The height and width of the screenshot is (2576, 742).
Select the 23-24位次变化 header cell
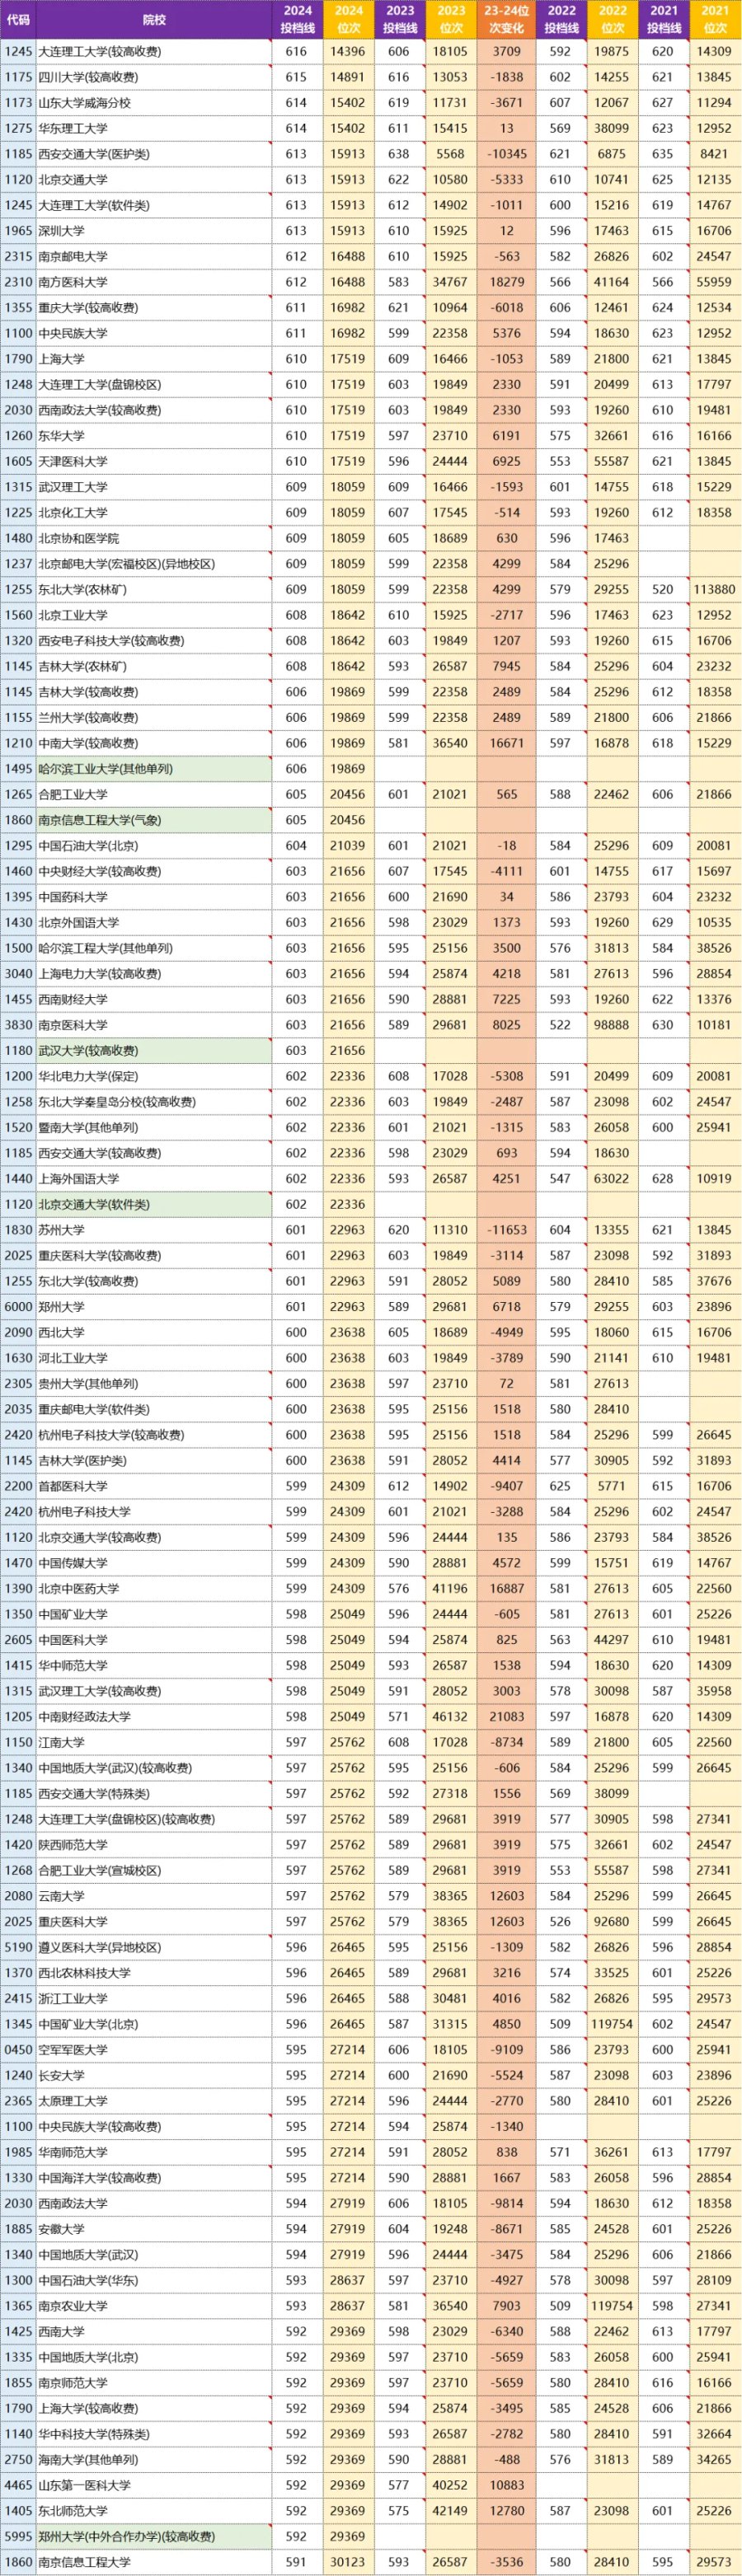pyautogui.click(x=506, y=19)
